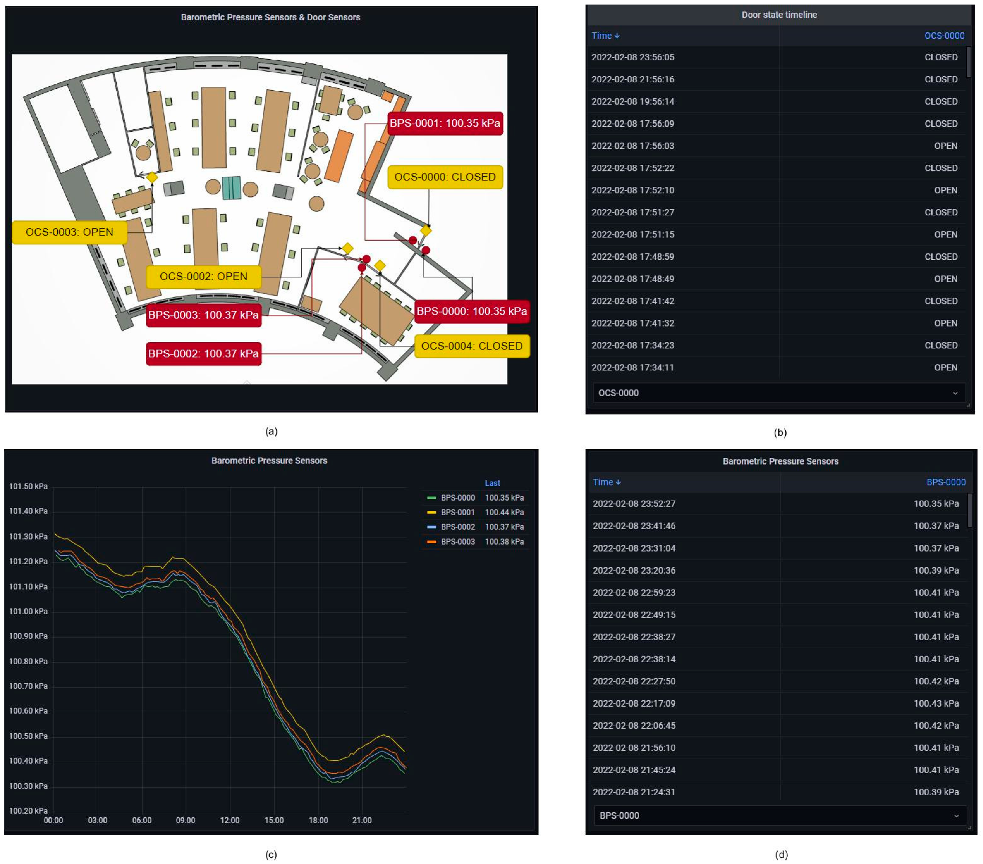Toggle BPS-0000 series in chart legend
Viewport: 983px width, 864px height.
pyautogui.click(x=460, y=497)
